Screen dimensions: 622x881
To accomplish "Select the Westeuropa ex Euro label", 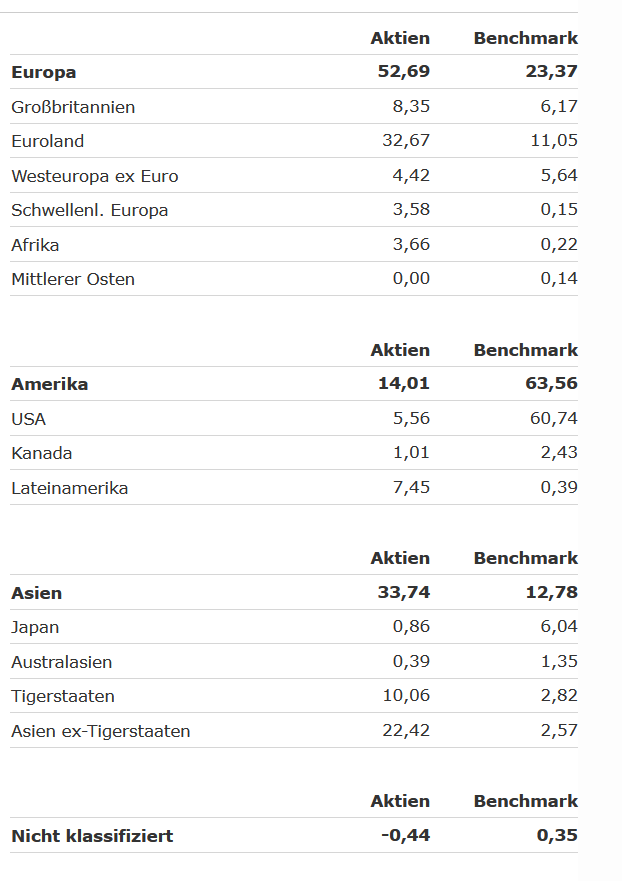I will [95, 176].
